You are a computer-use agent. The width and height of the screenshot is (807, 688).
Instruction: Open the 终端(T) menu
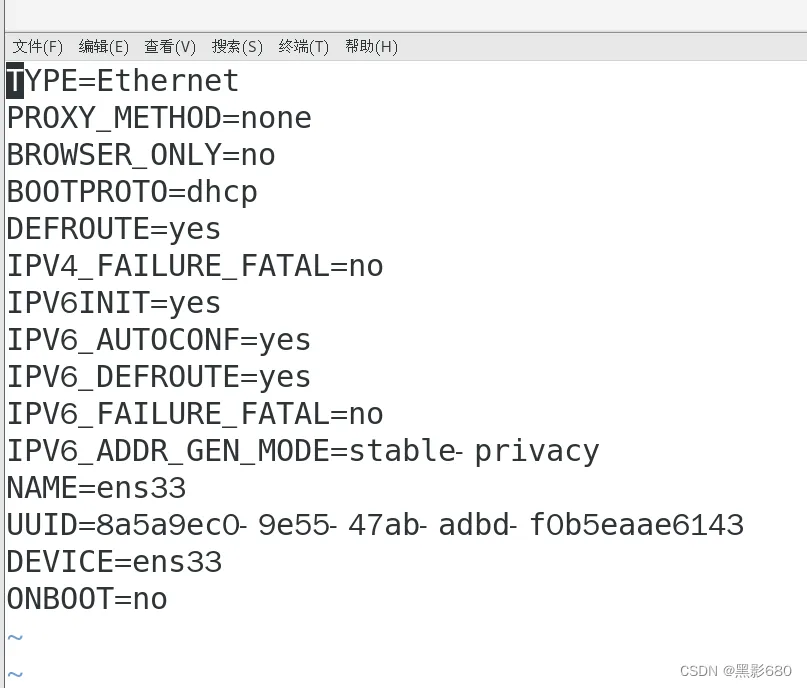(x=303, y=47)
